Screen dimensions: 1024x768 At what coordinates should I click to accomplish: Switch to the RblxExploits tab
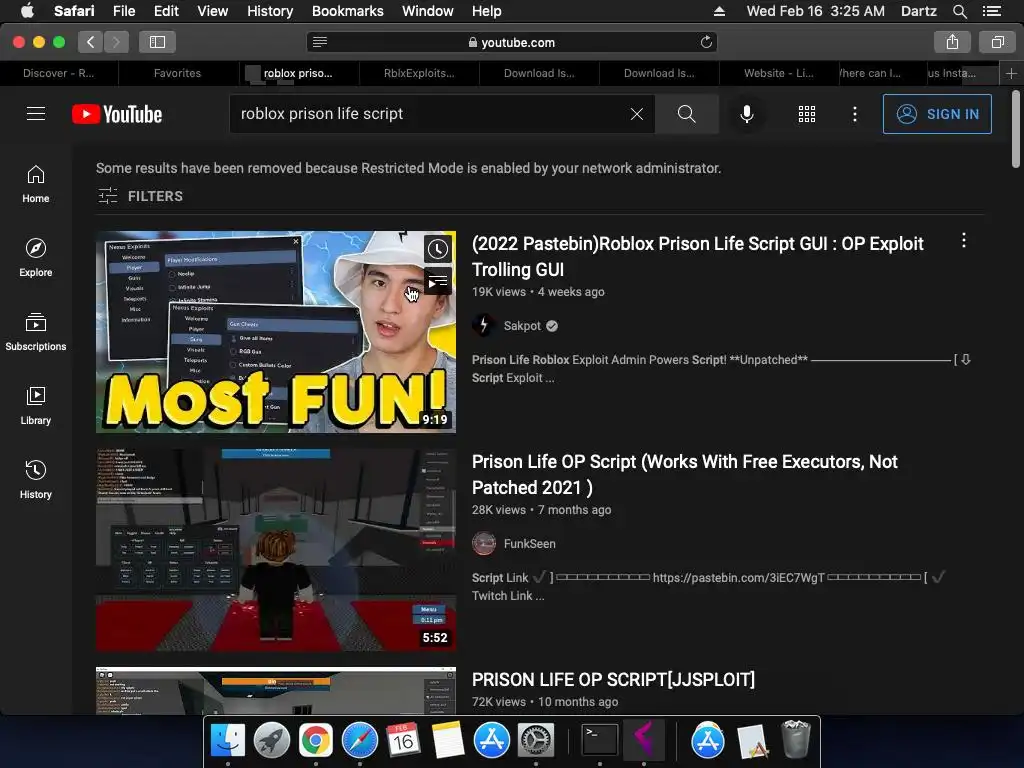pos(419,73)
